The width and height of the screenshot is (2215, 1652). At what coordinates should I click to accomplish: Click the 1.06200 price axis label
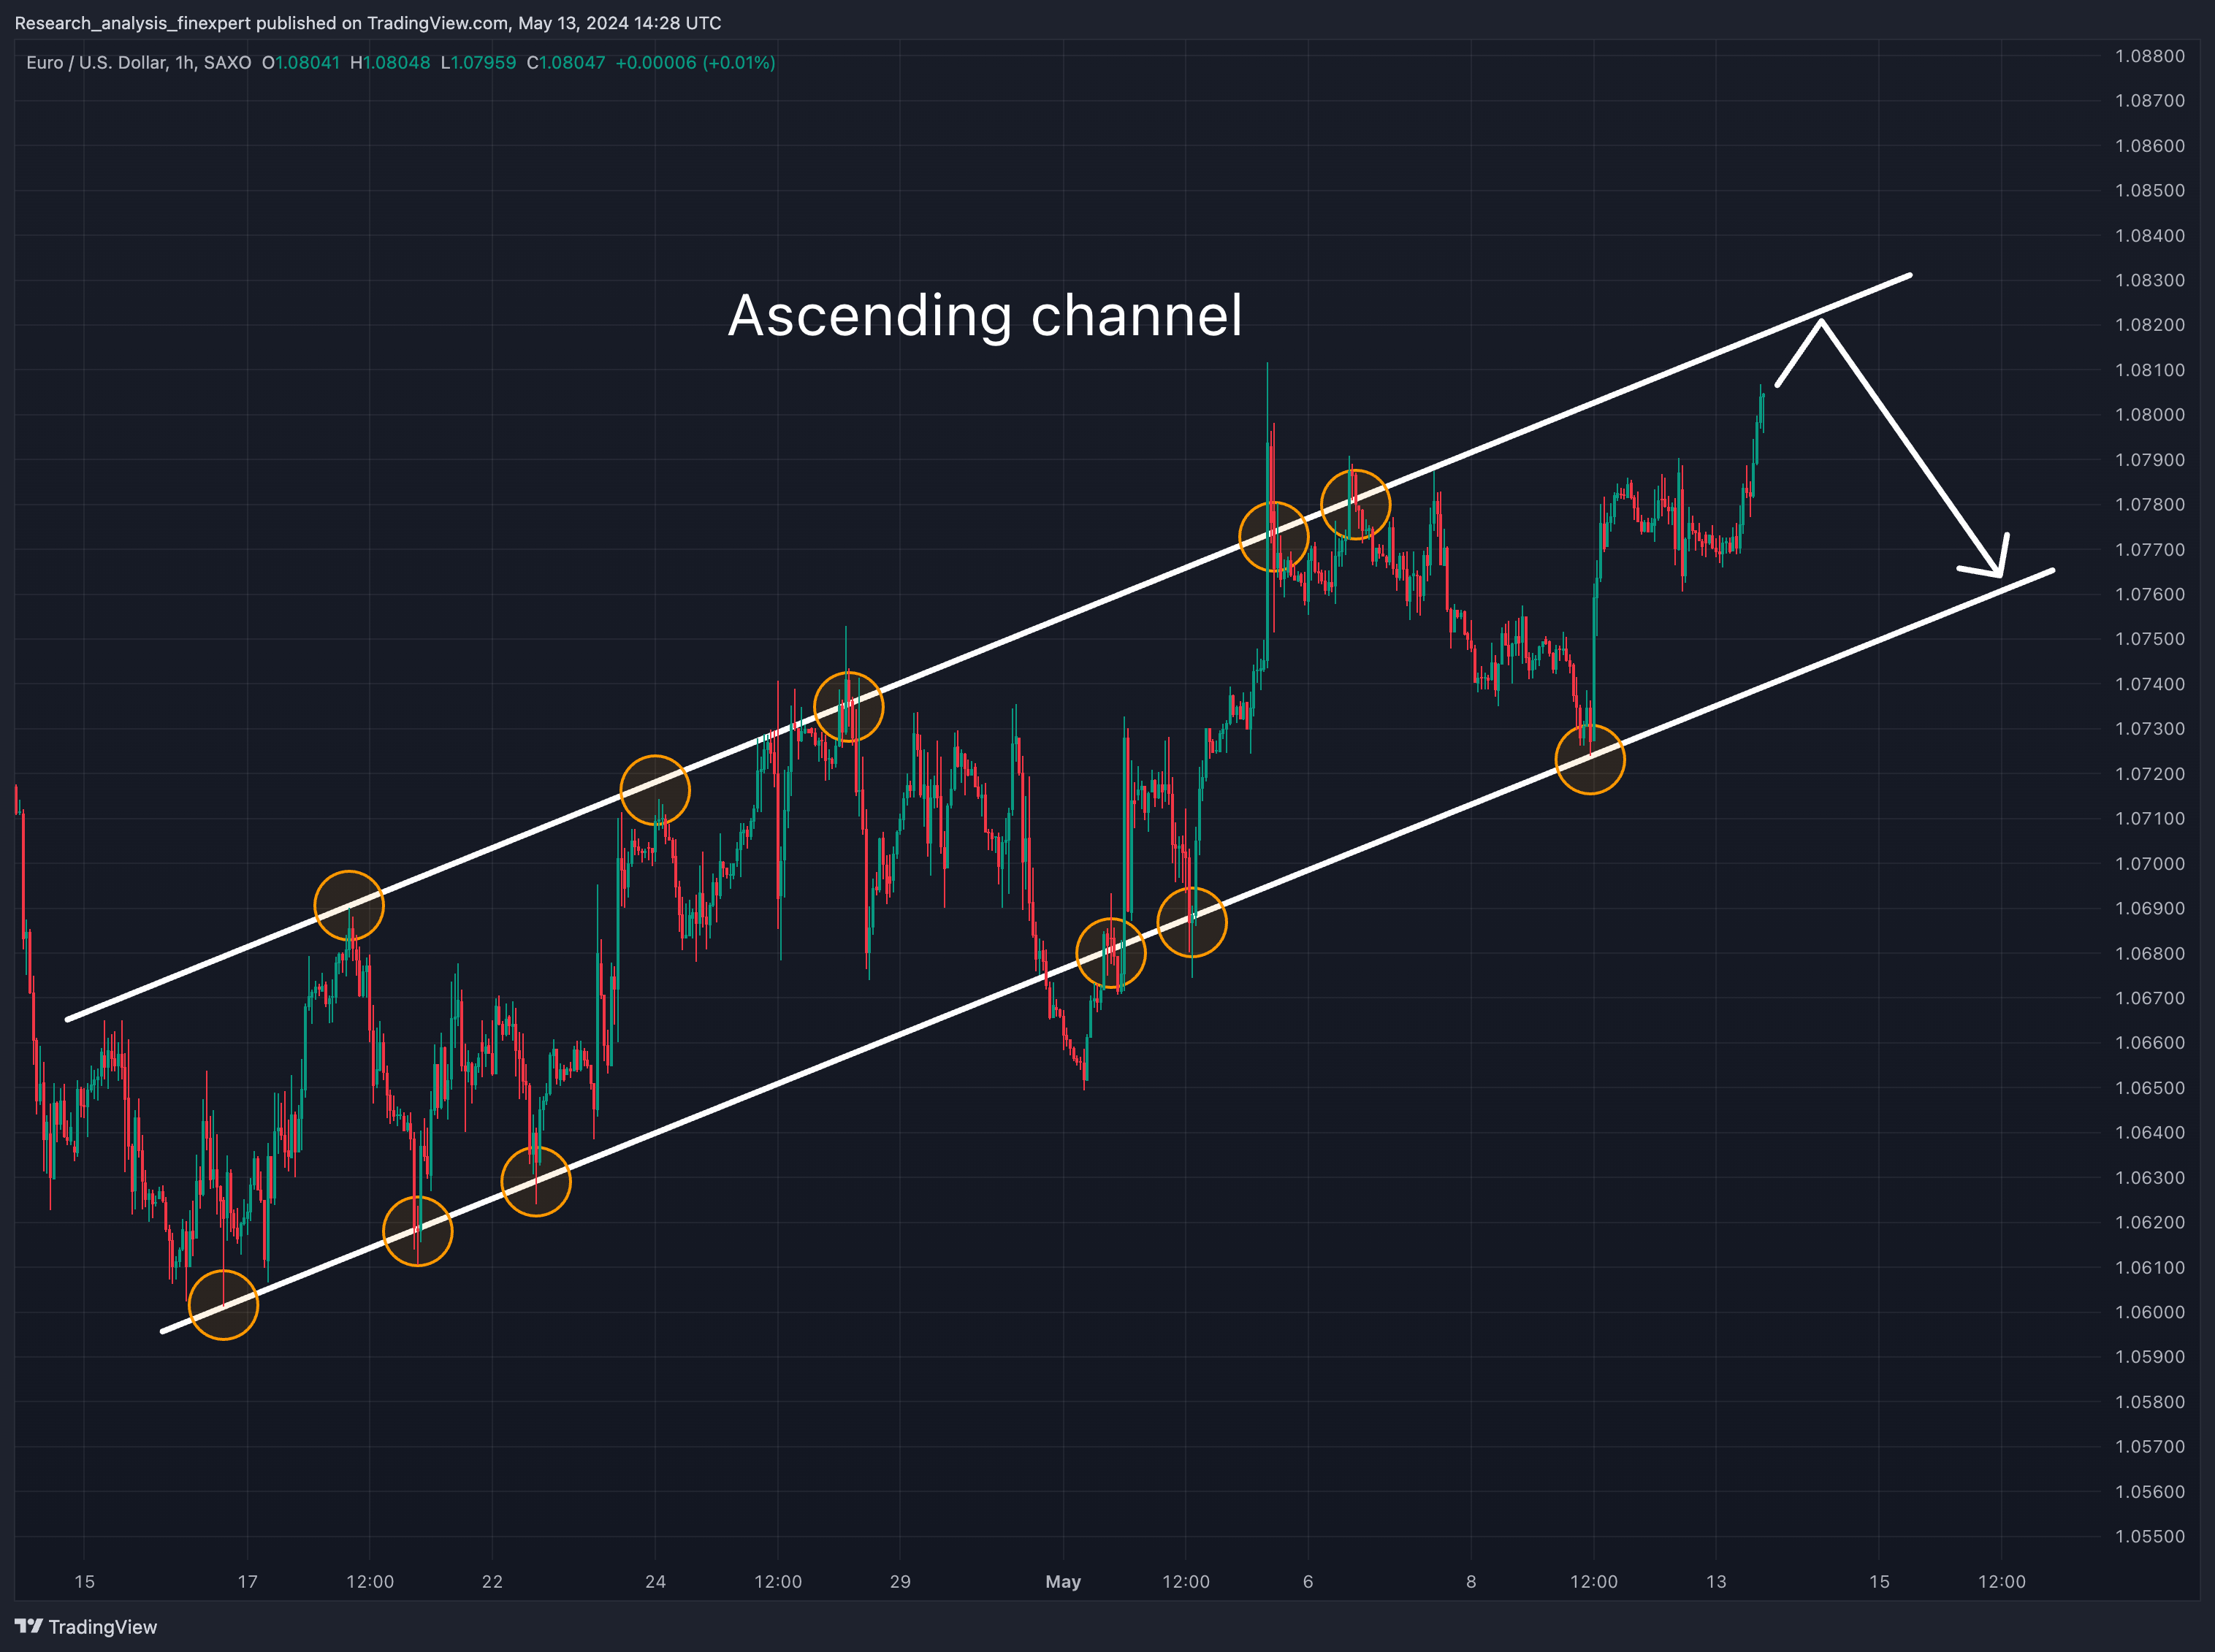(x=2150, y=1222)
